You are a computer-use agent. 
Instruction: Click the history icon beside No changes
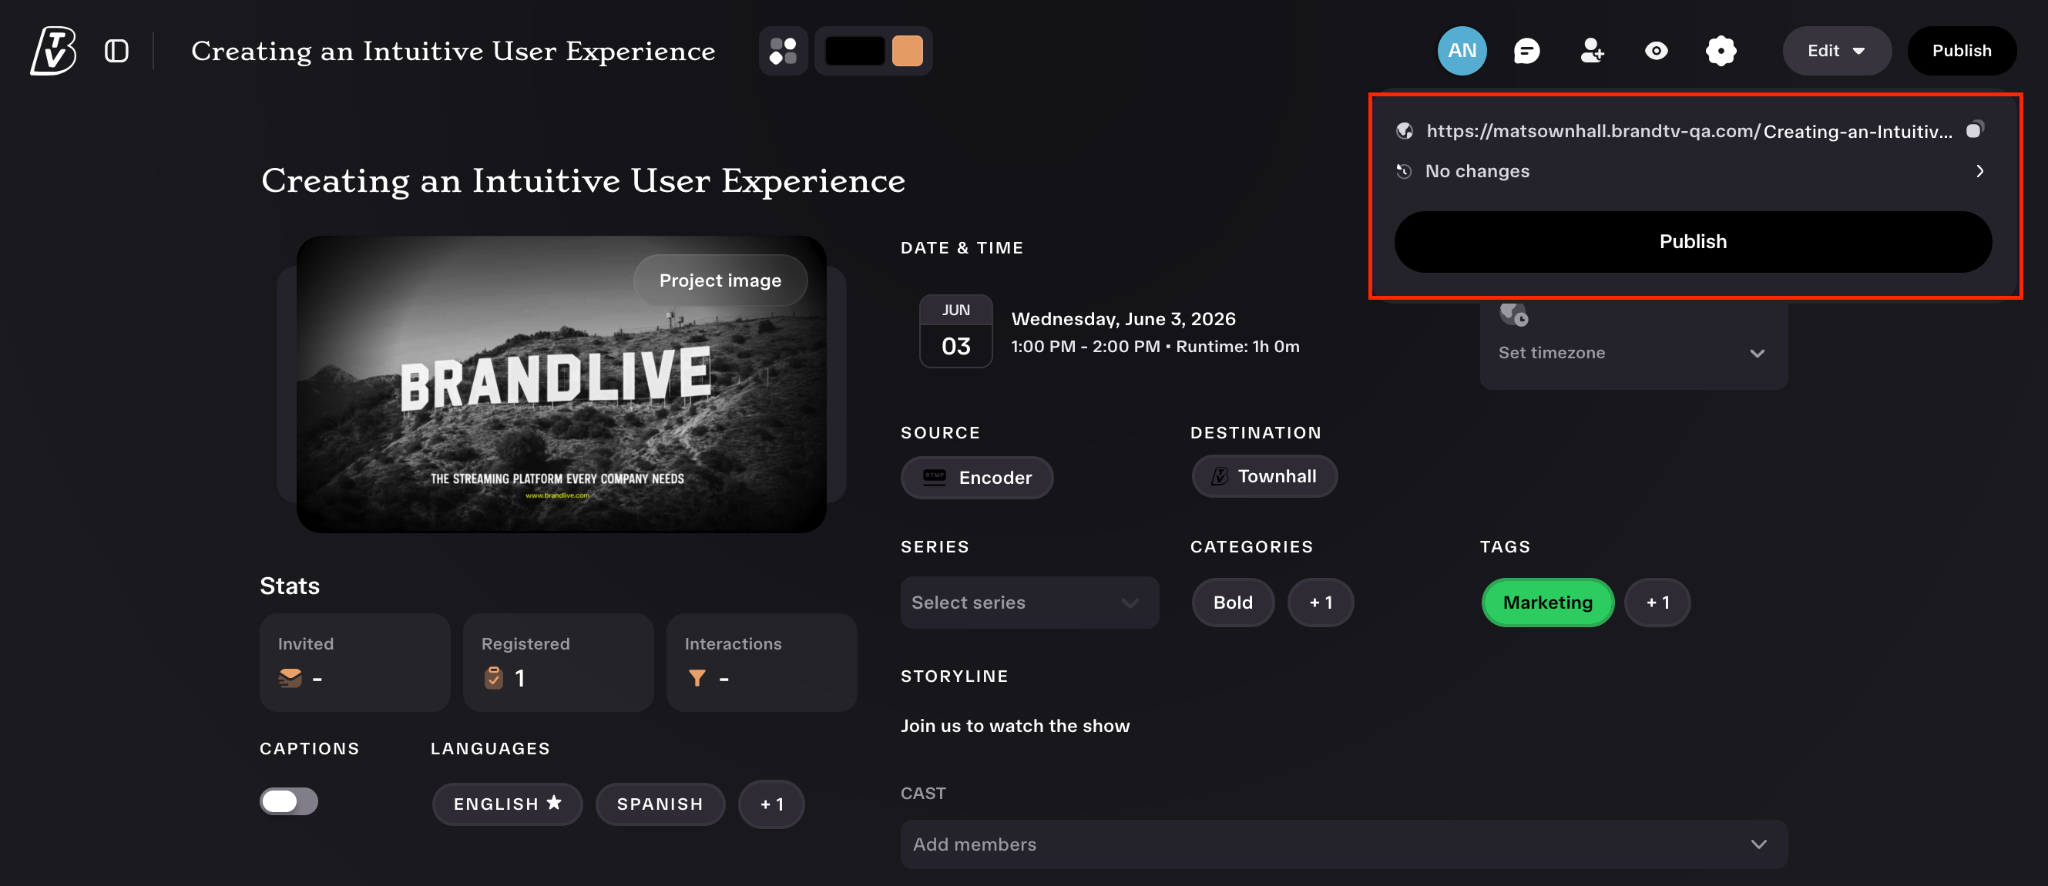coord(1405,171)
